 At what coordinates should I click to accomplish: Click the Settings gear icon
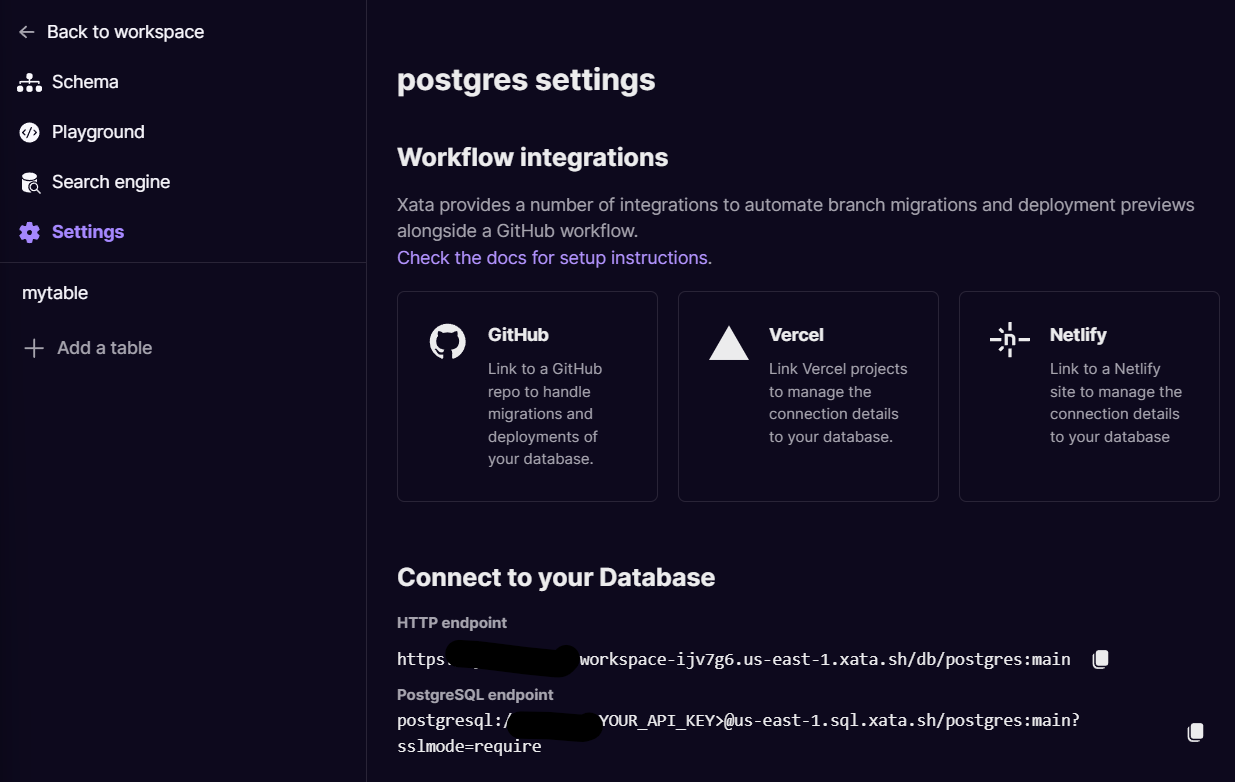pos(30,232)
